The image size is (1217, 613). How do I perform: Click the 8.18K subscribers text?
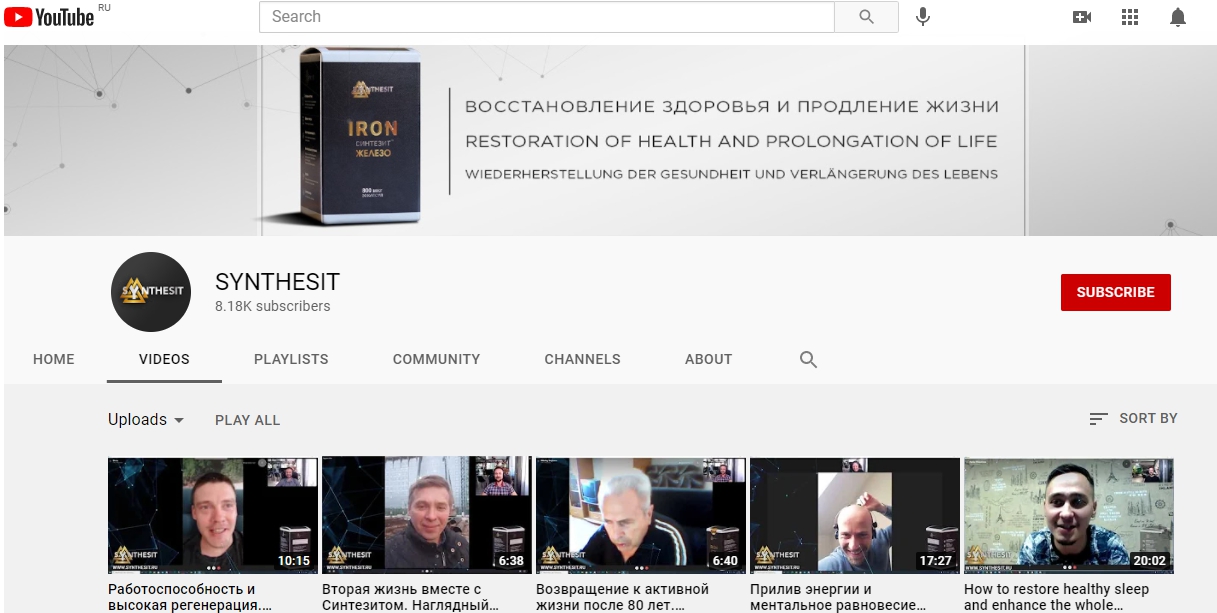pyautogui.click(x=273, y=306)
